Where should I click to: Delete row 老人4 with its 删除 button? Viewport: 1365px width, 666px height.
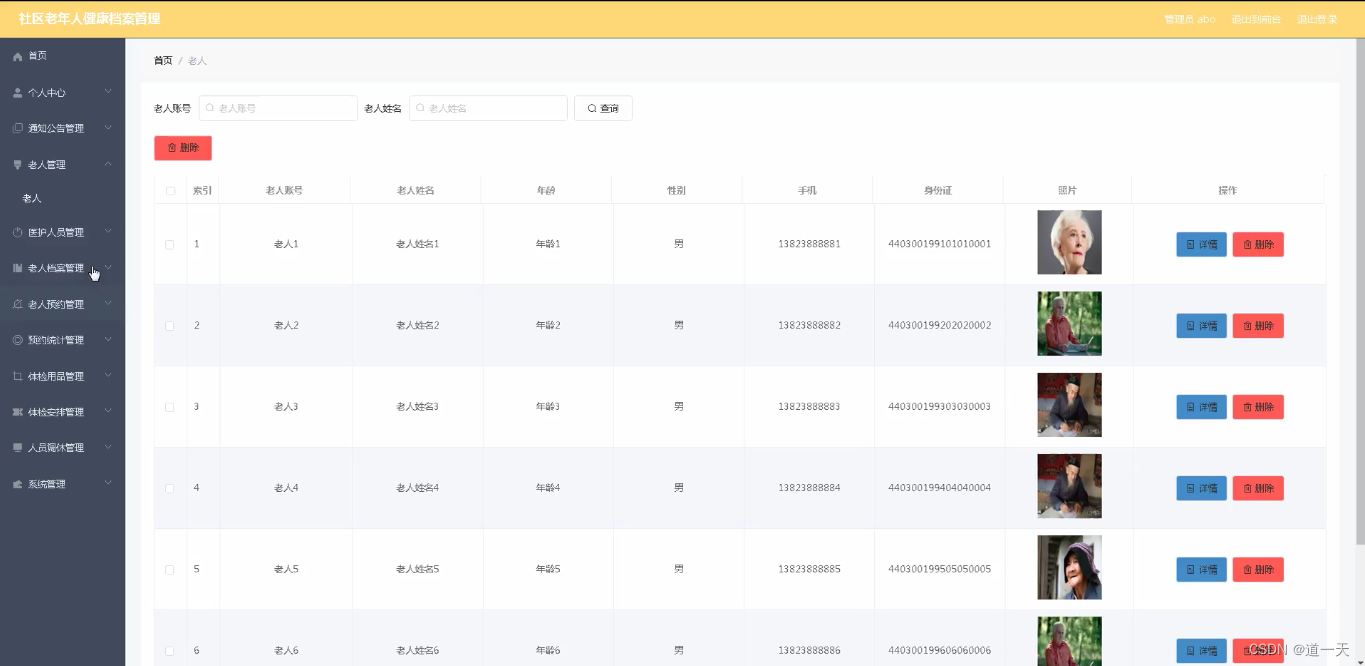(x=1258, y=489)
